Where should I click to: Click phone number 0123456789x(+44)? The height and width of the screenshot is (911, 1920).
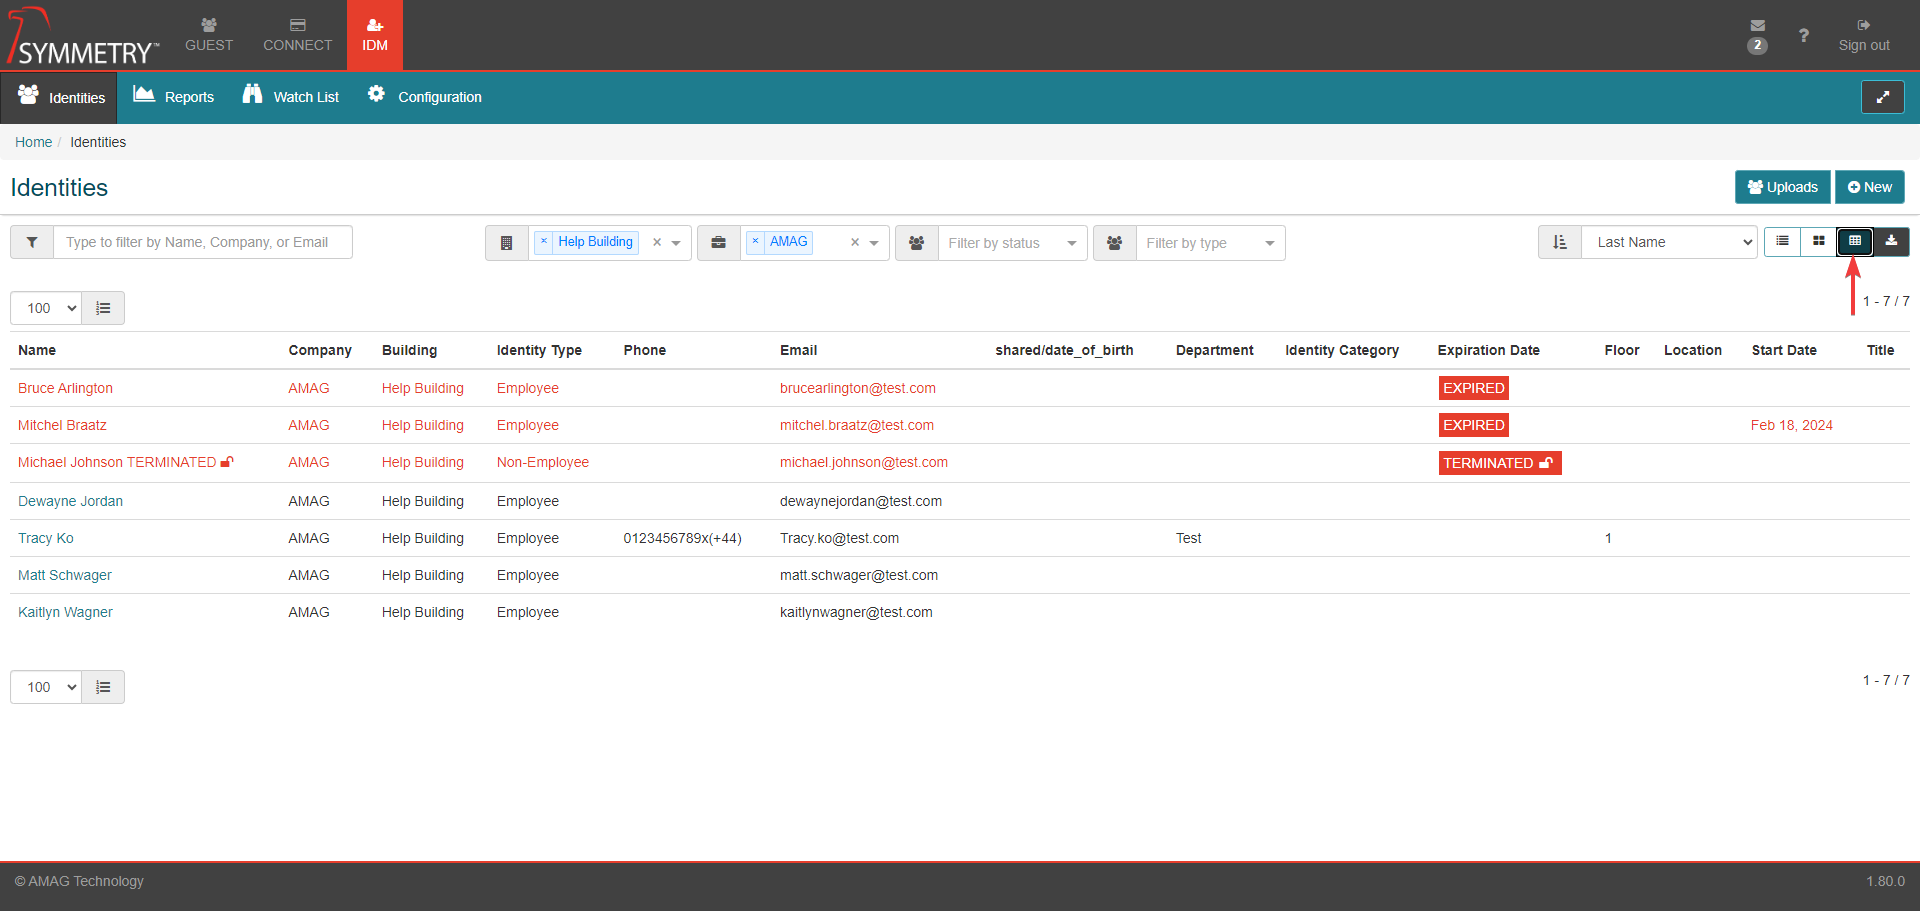(682, 538)
